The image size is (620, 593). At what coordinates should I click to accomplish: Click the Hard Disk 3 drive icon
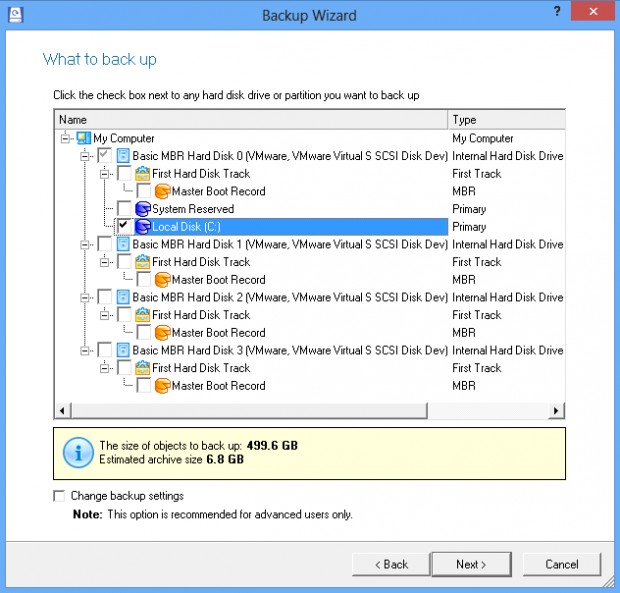click(x=123, y=350)
